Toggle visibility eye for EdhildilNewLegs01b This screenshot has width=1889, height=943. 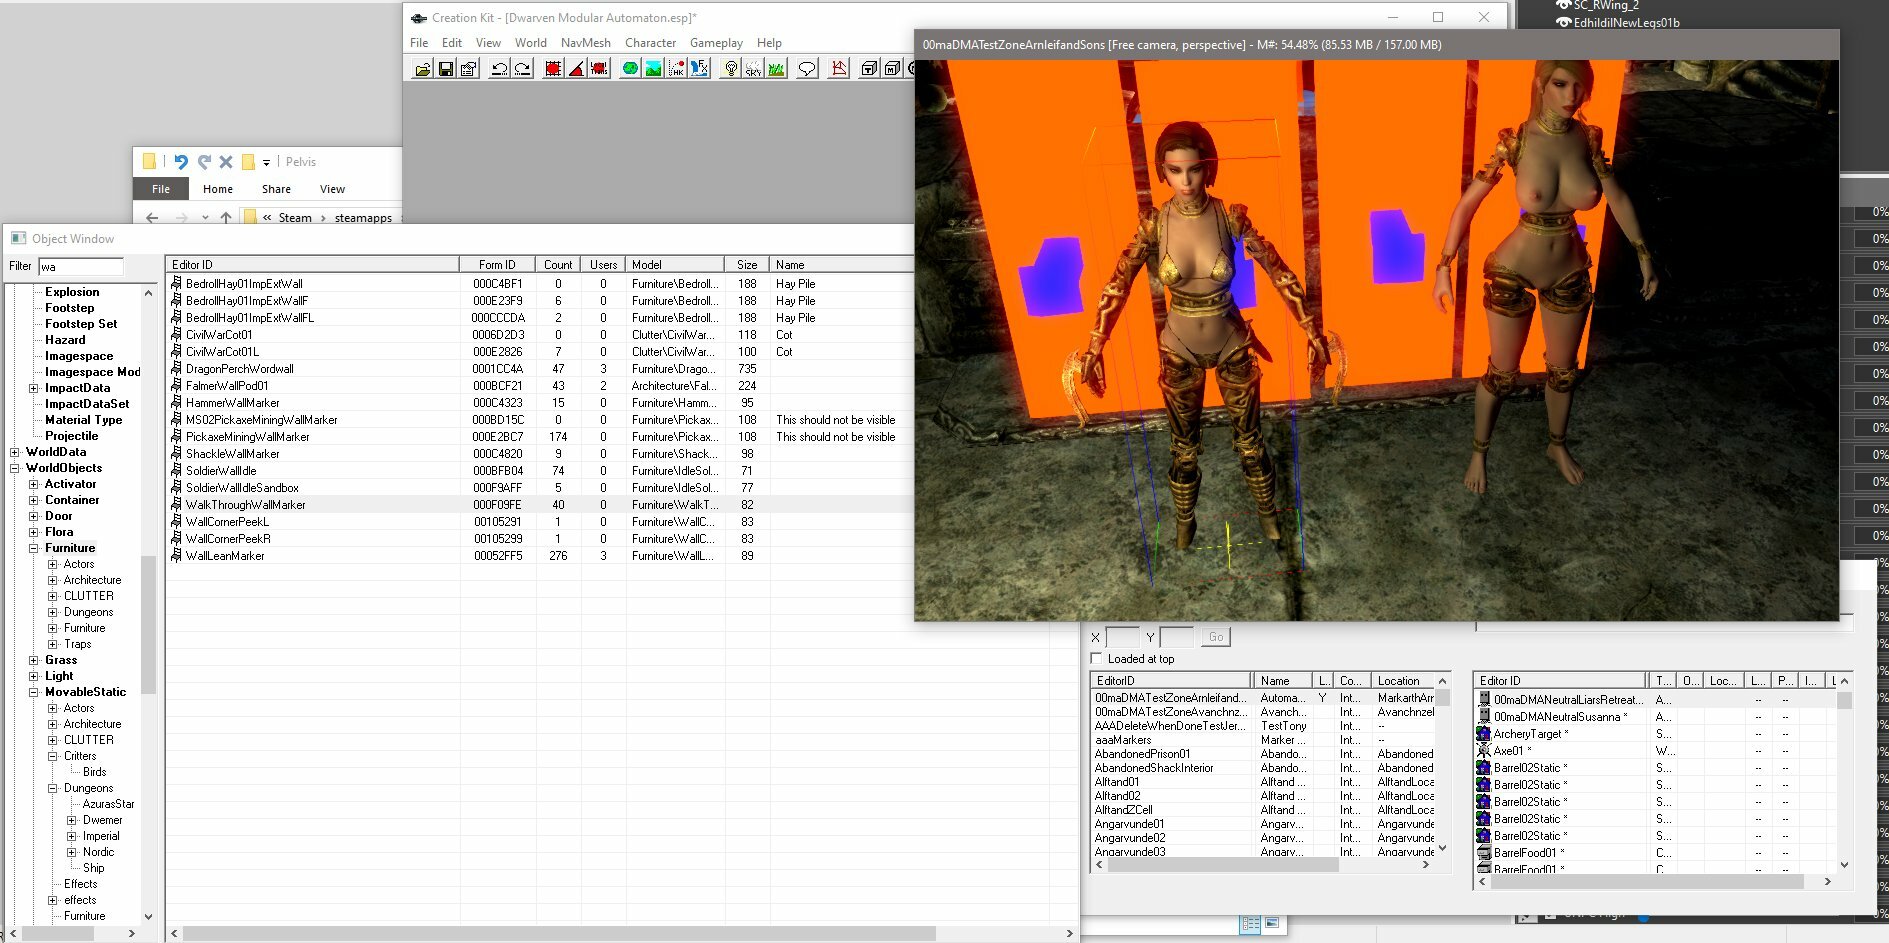[x=1563, y=22]
